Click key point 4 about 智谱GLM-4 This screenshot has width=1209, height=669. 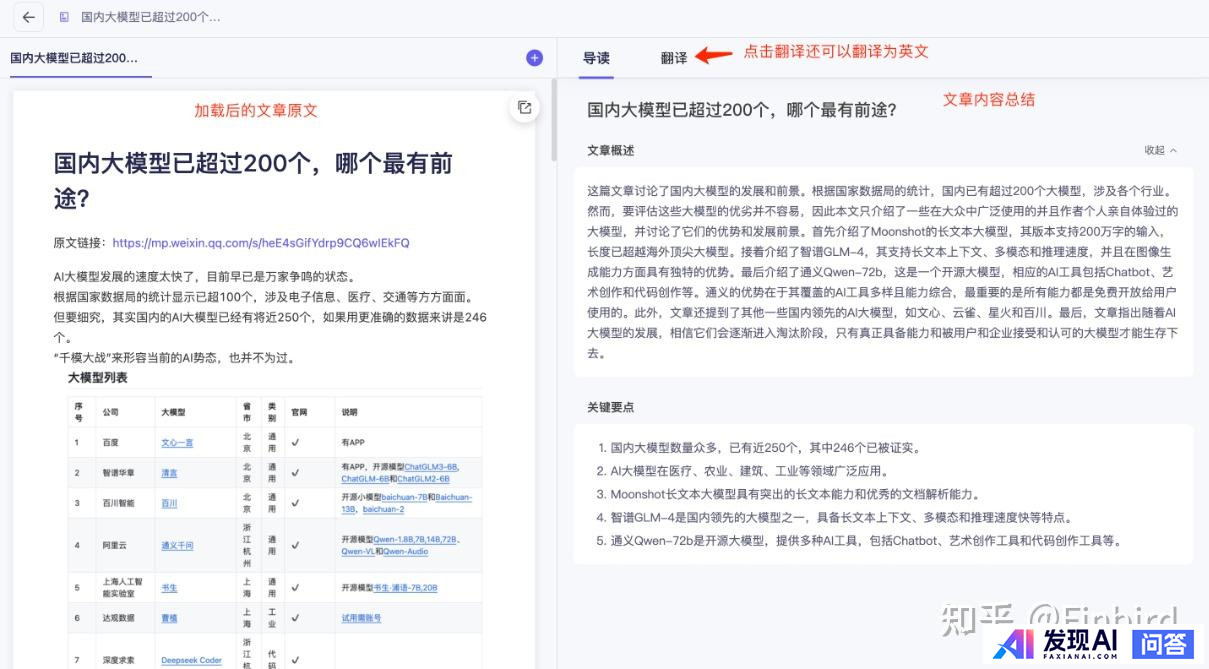coord(835,518)
